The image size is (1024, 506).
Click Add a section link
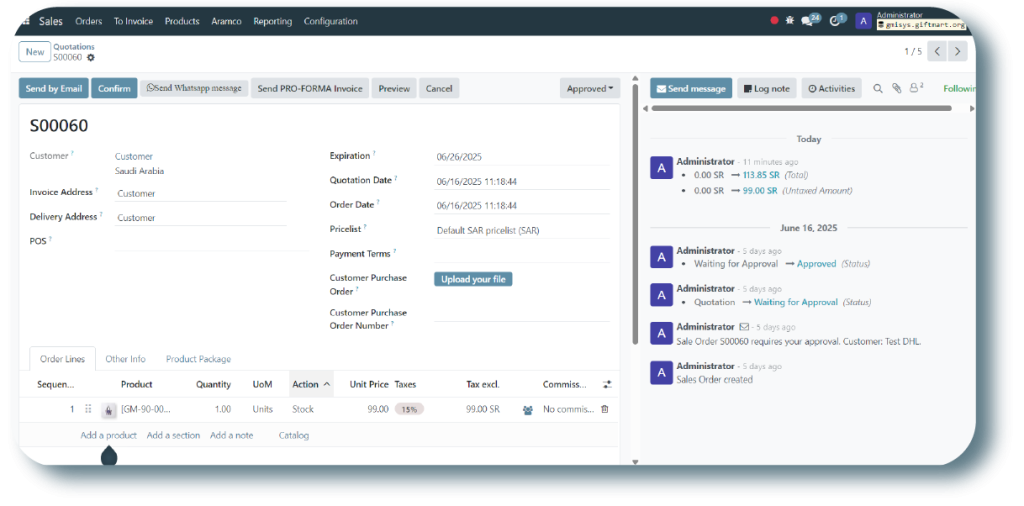(x=173, y=435)
